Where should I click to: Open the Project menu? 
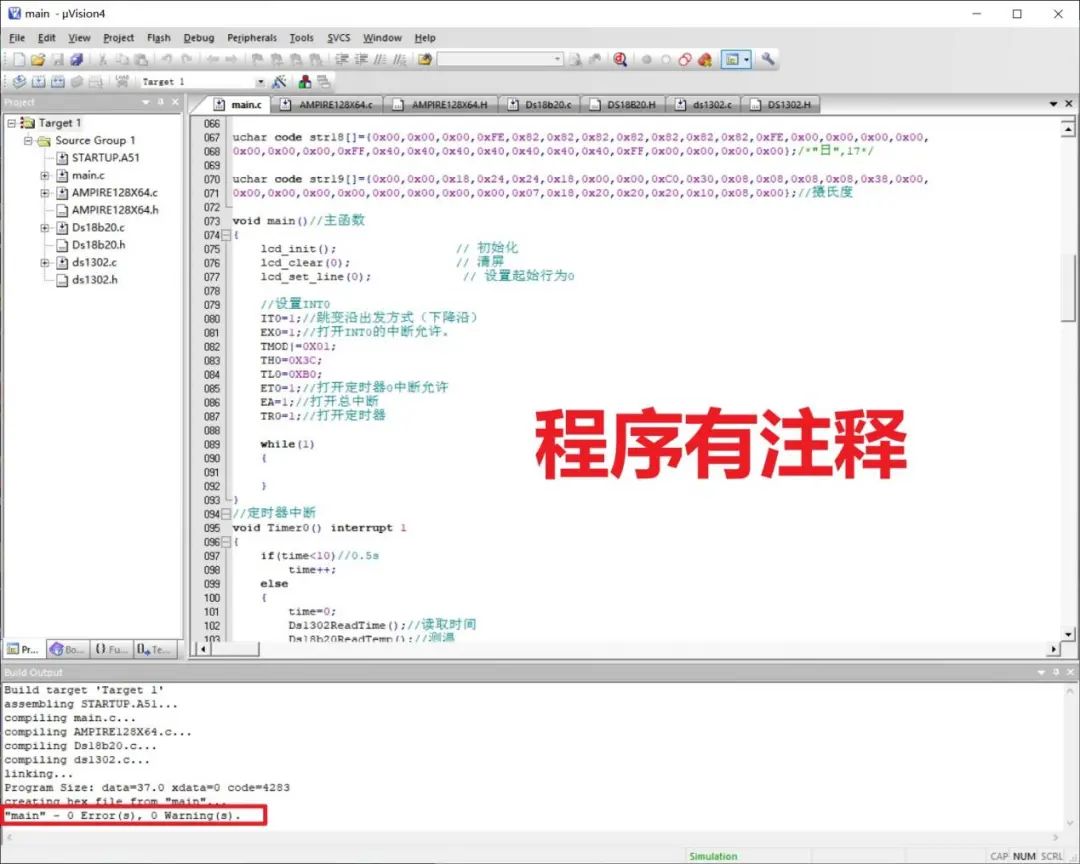pos(118,38)
